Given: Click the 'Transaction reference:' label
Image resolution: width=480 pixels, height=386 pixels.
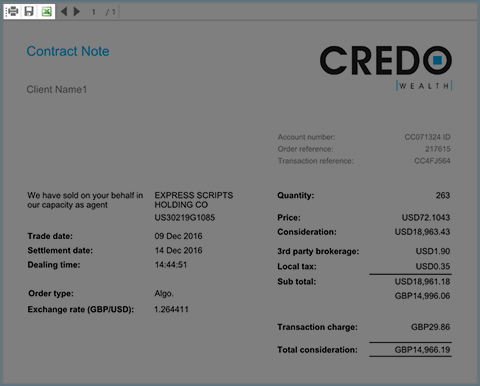Looking at the screenshot, I should pos(315,161).
